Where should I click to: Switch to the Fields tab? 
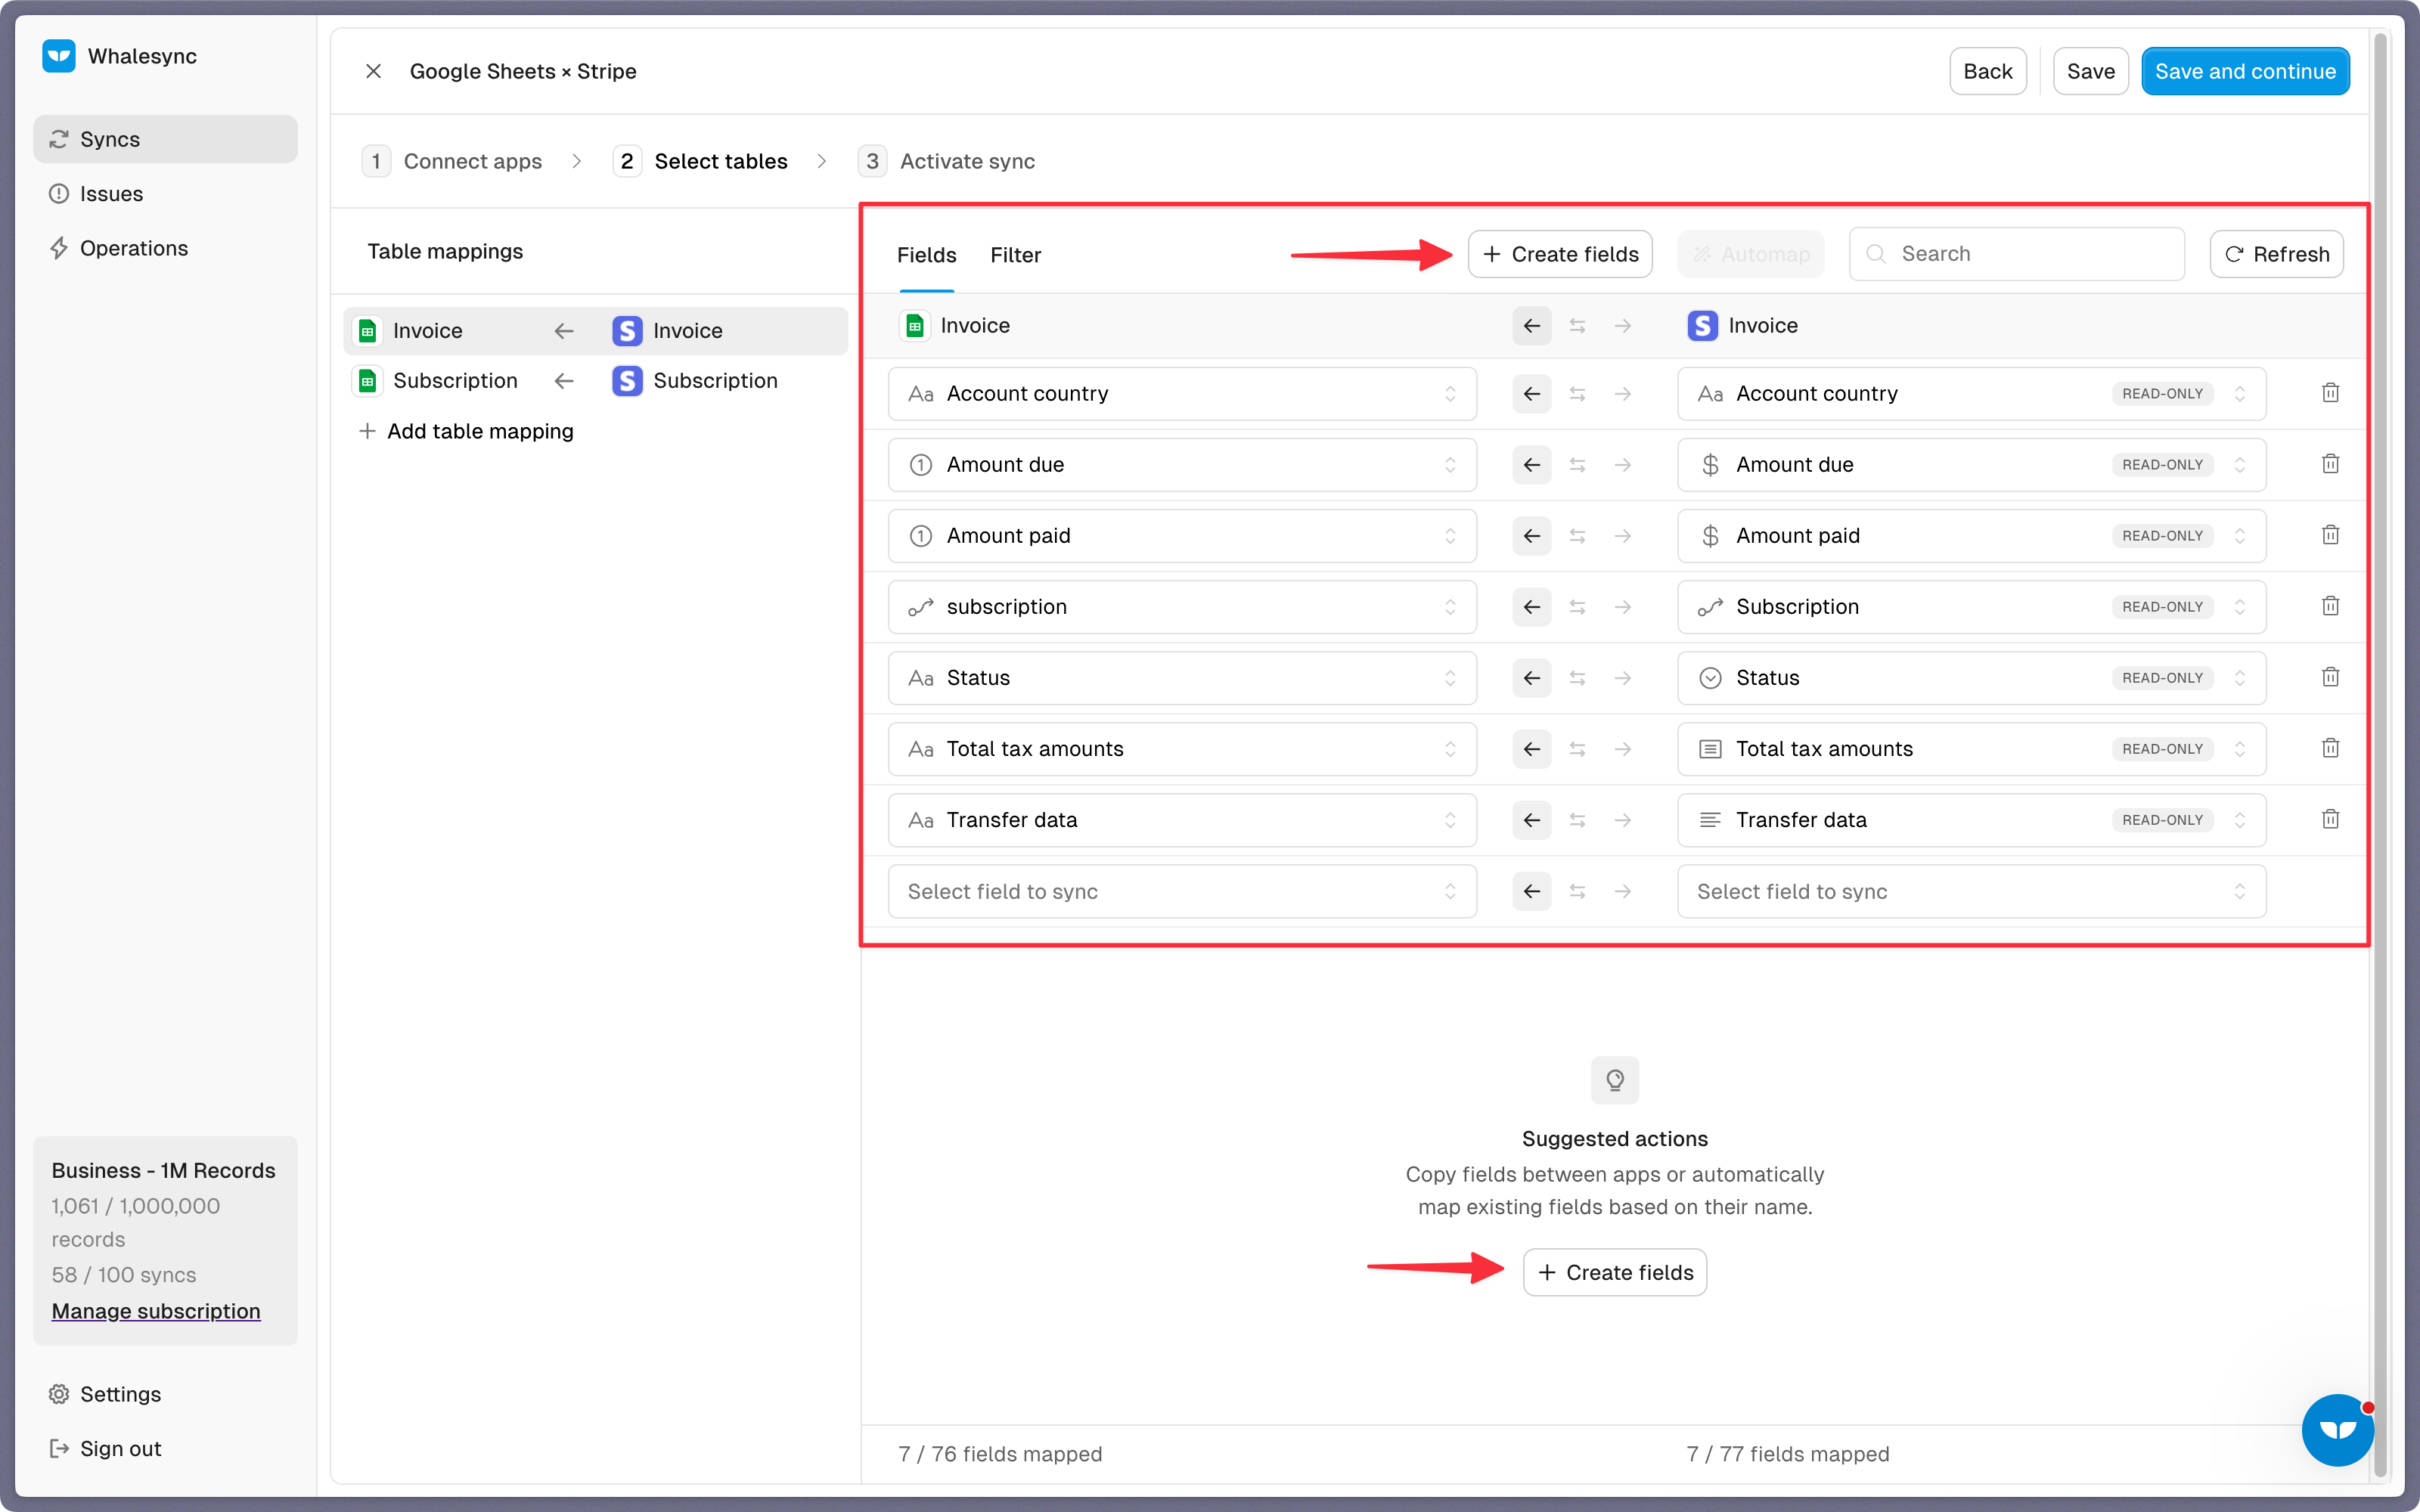[x=926, y=255]
